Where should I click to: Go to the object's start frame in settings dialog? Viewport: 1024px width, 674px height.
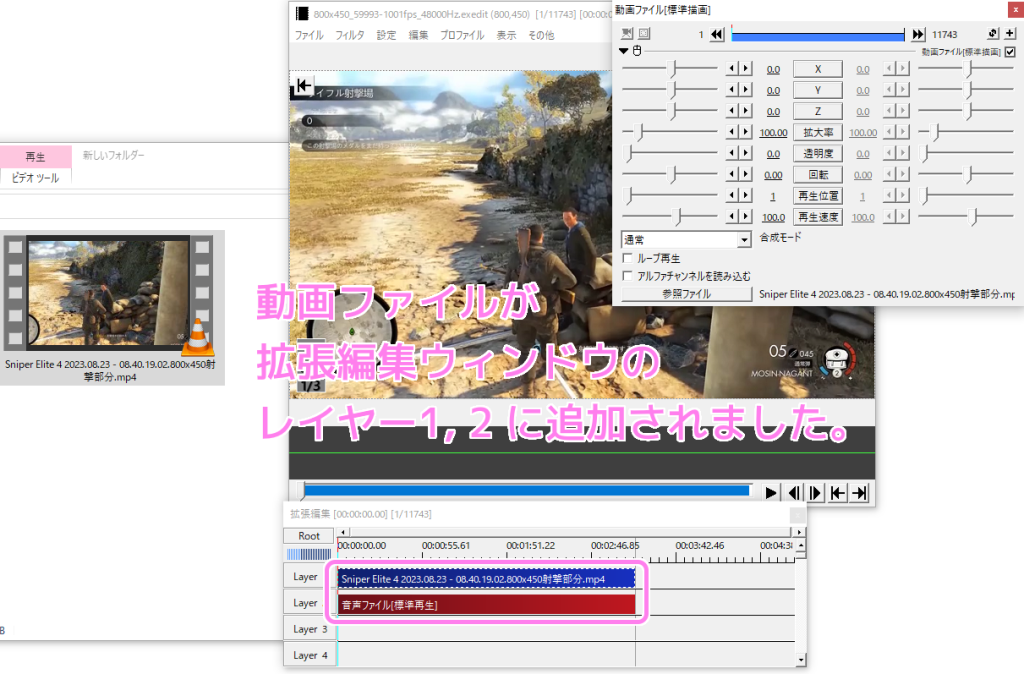point(717,35)
